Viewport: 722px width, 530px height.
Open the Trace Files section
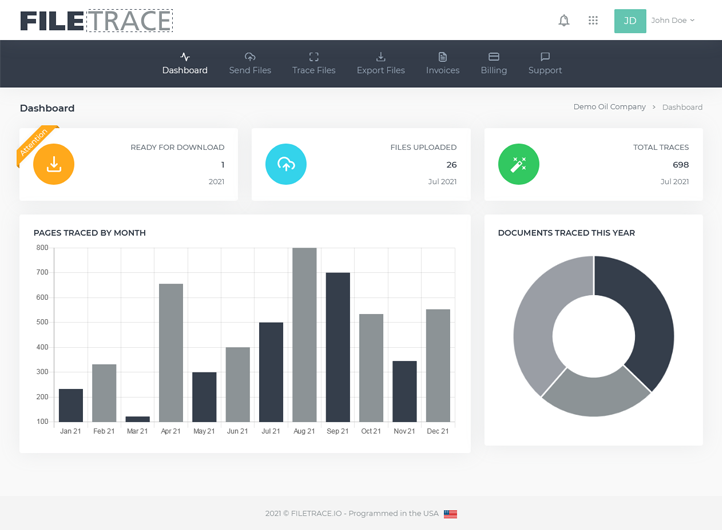pyautogui.click(x=314, y=64)
